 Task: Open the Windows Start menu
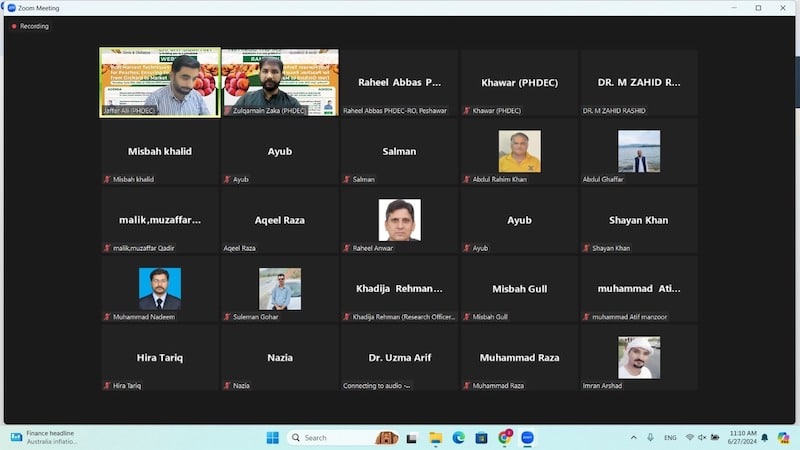tap(272, 437)
